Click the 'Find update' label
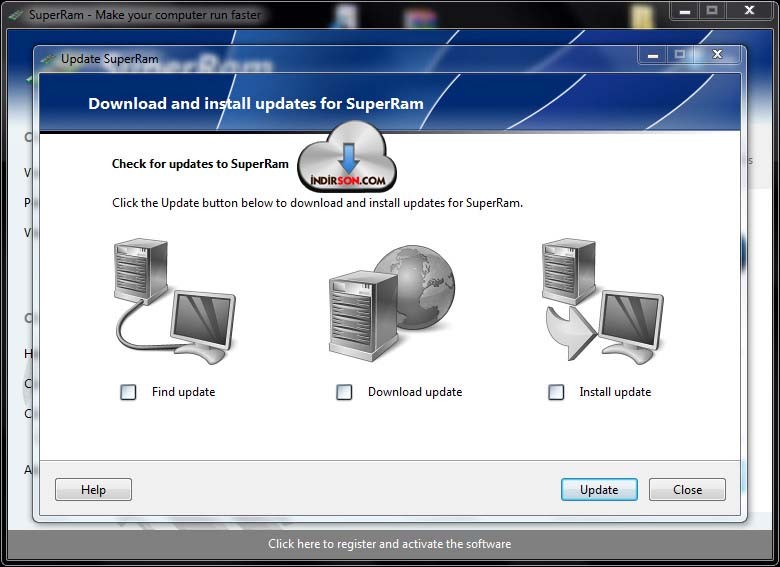This screenshot has height=567, width=780. (x=184, y=392)
